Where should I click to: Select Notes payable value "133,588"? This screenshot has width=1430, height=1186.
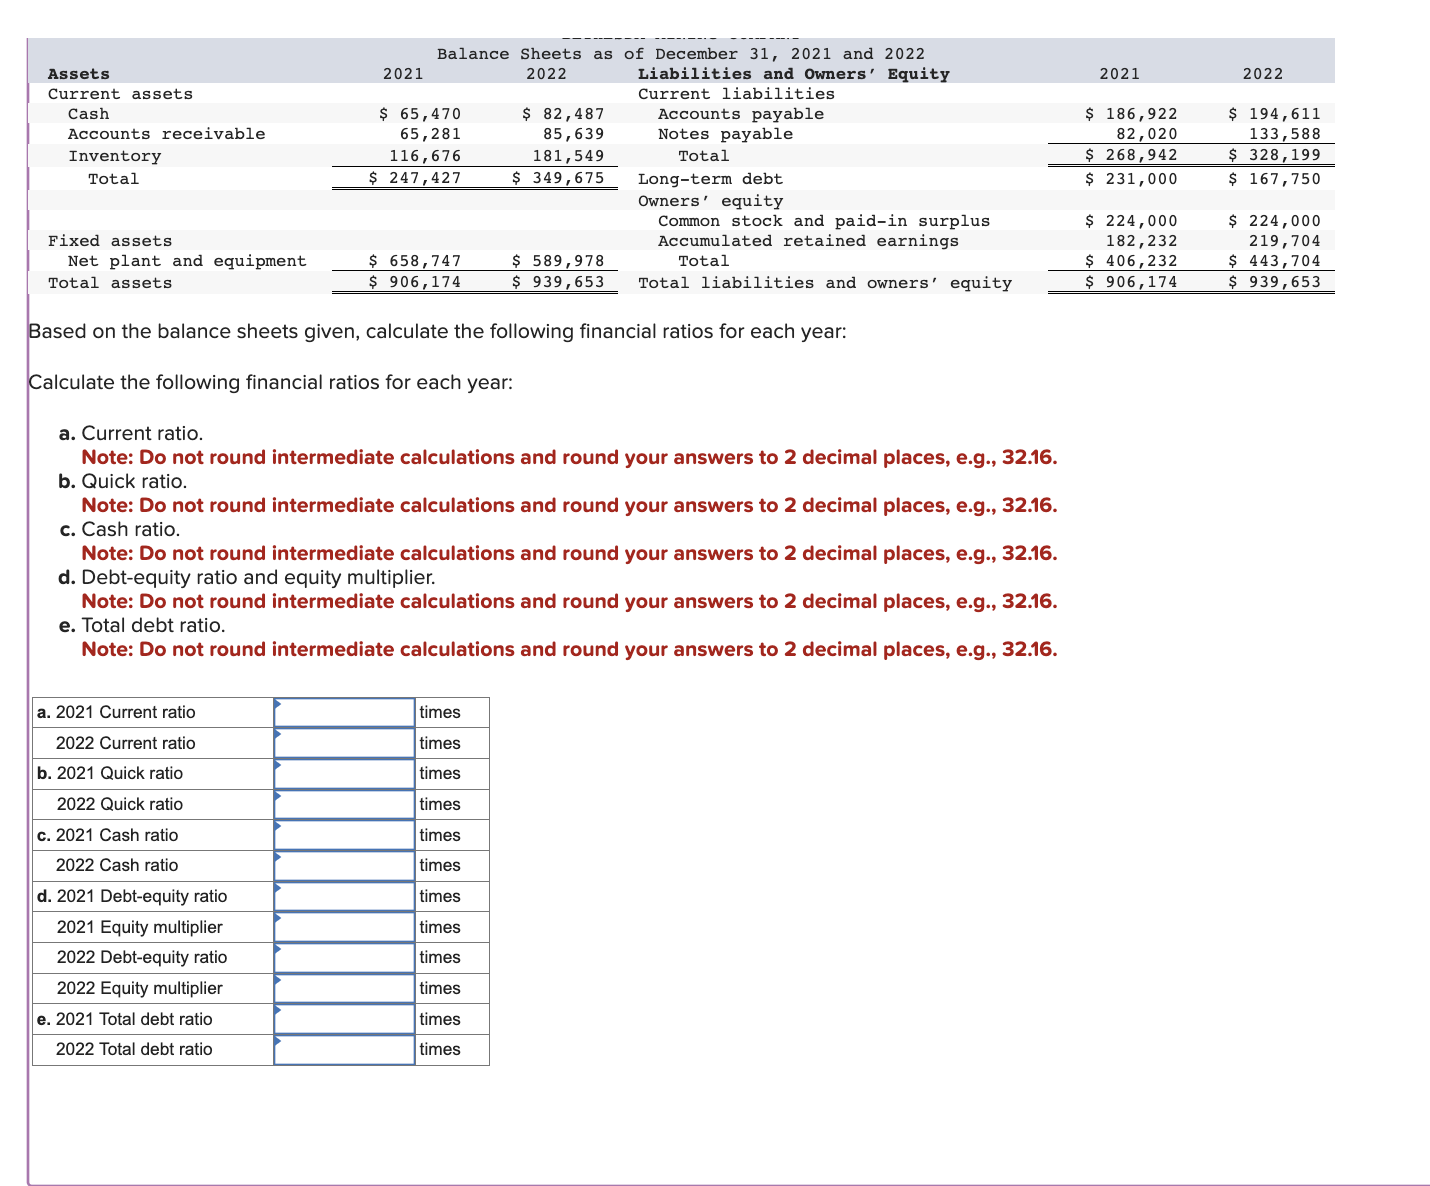coord(1285,134)
